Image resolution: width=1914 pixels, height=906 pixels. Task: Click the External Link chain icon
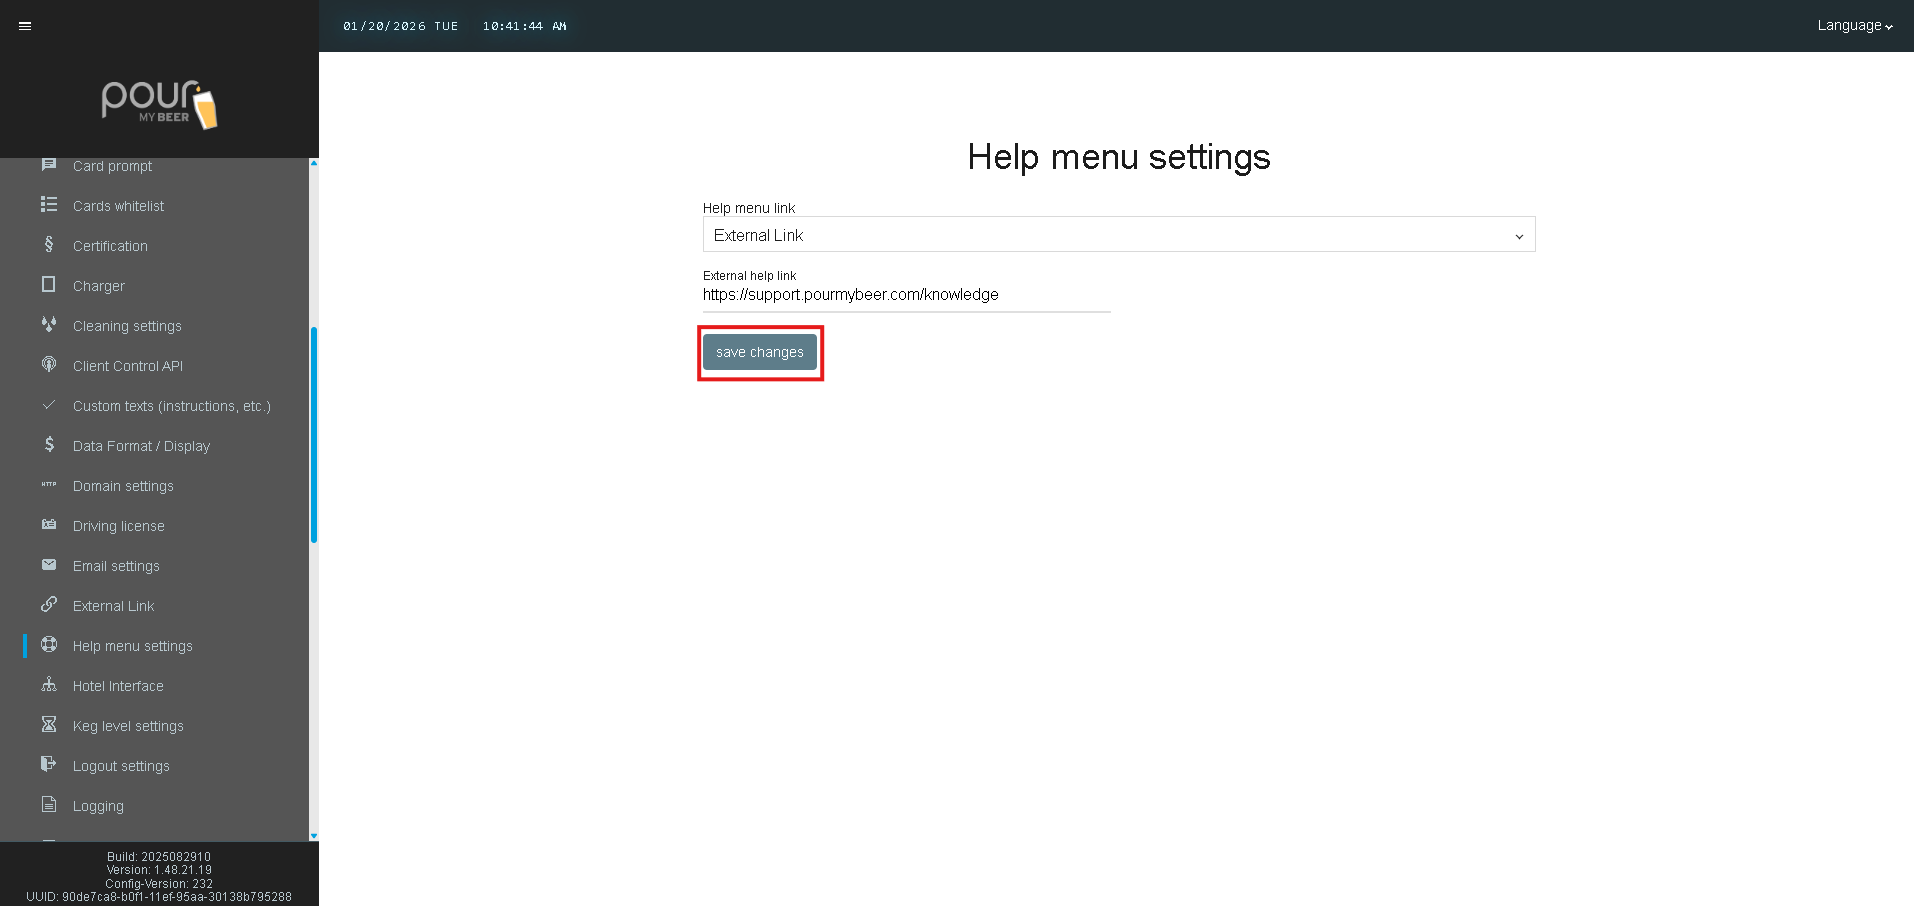click(x=48, y=605)
